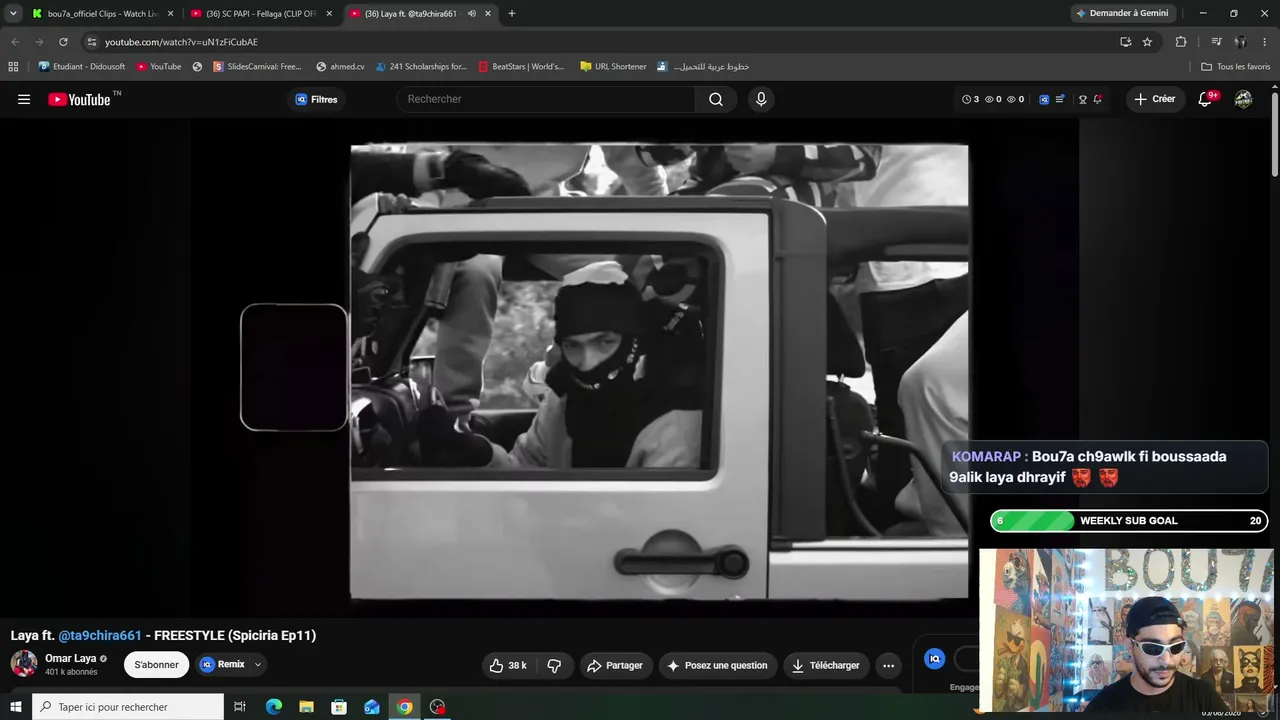Image resolution: width=1280 pixels, height=720 pixels.
Task: Open the SlidesCarnival bookmark
Action: pos(257,67)
